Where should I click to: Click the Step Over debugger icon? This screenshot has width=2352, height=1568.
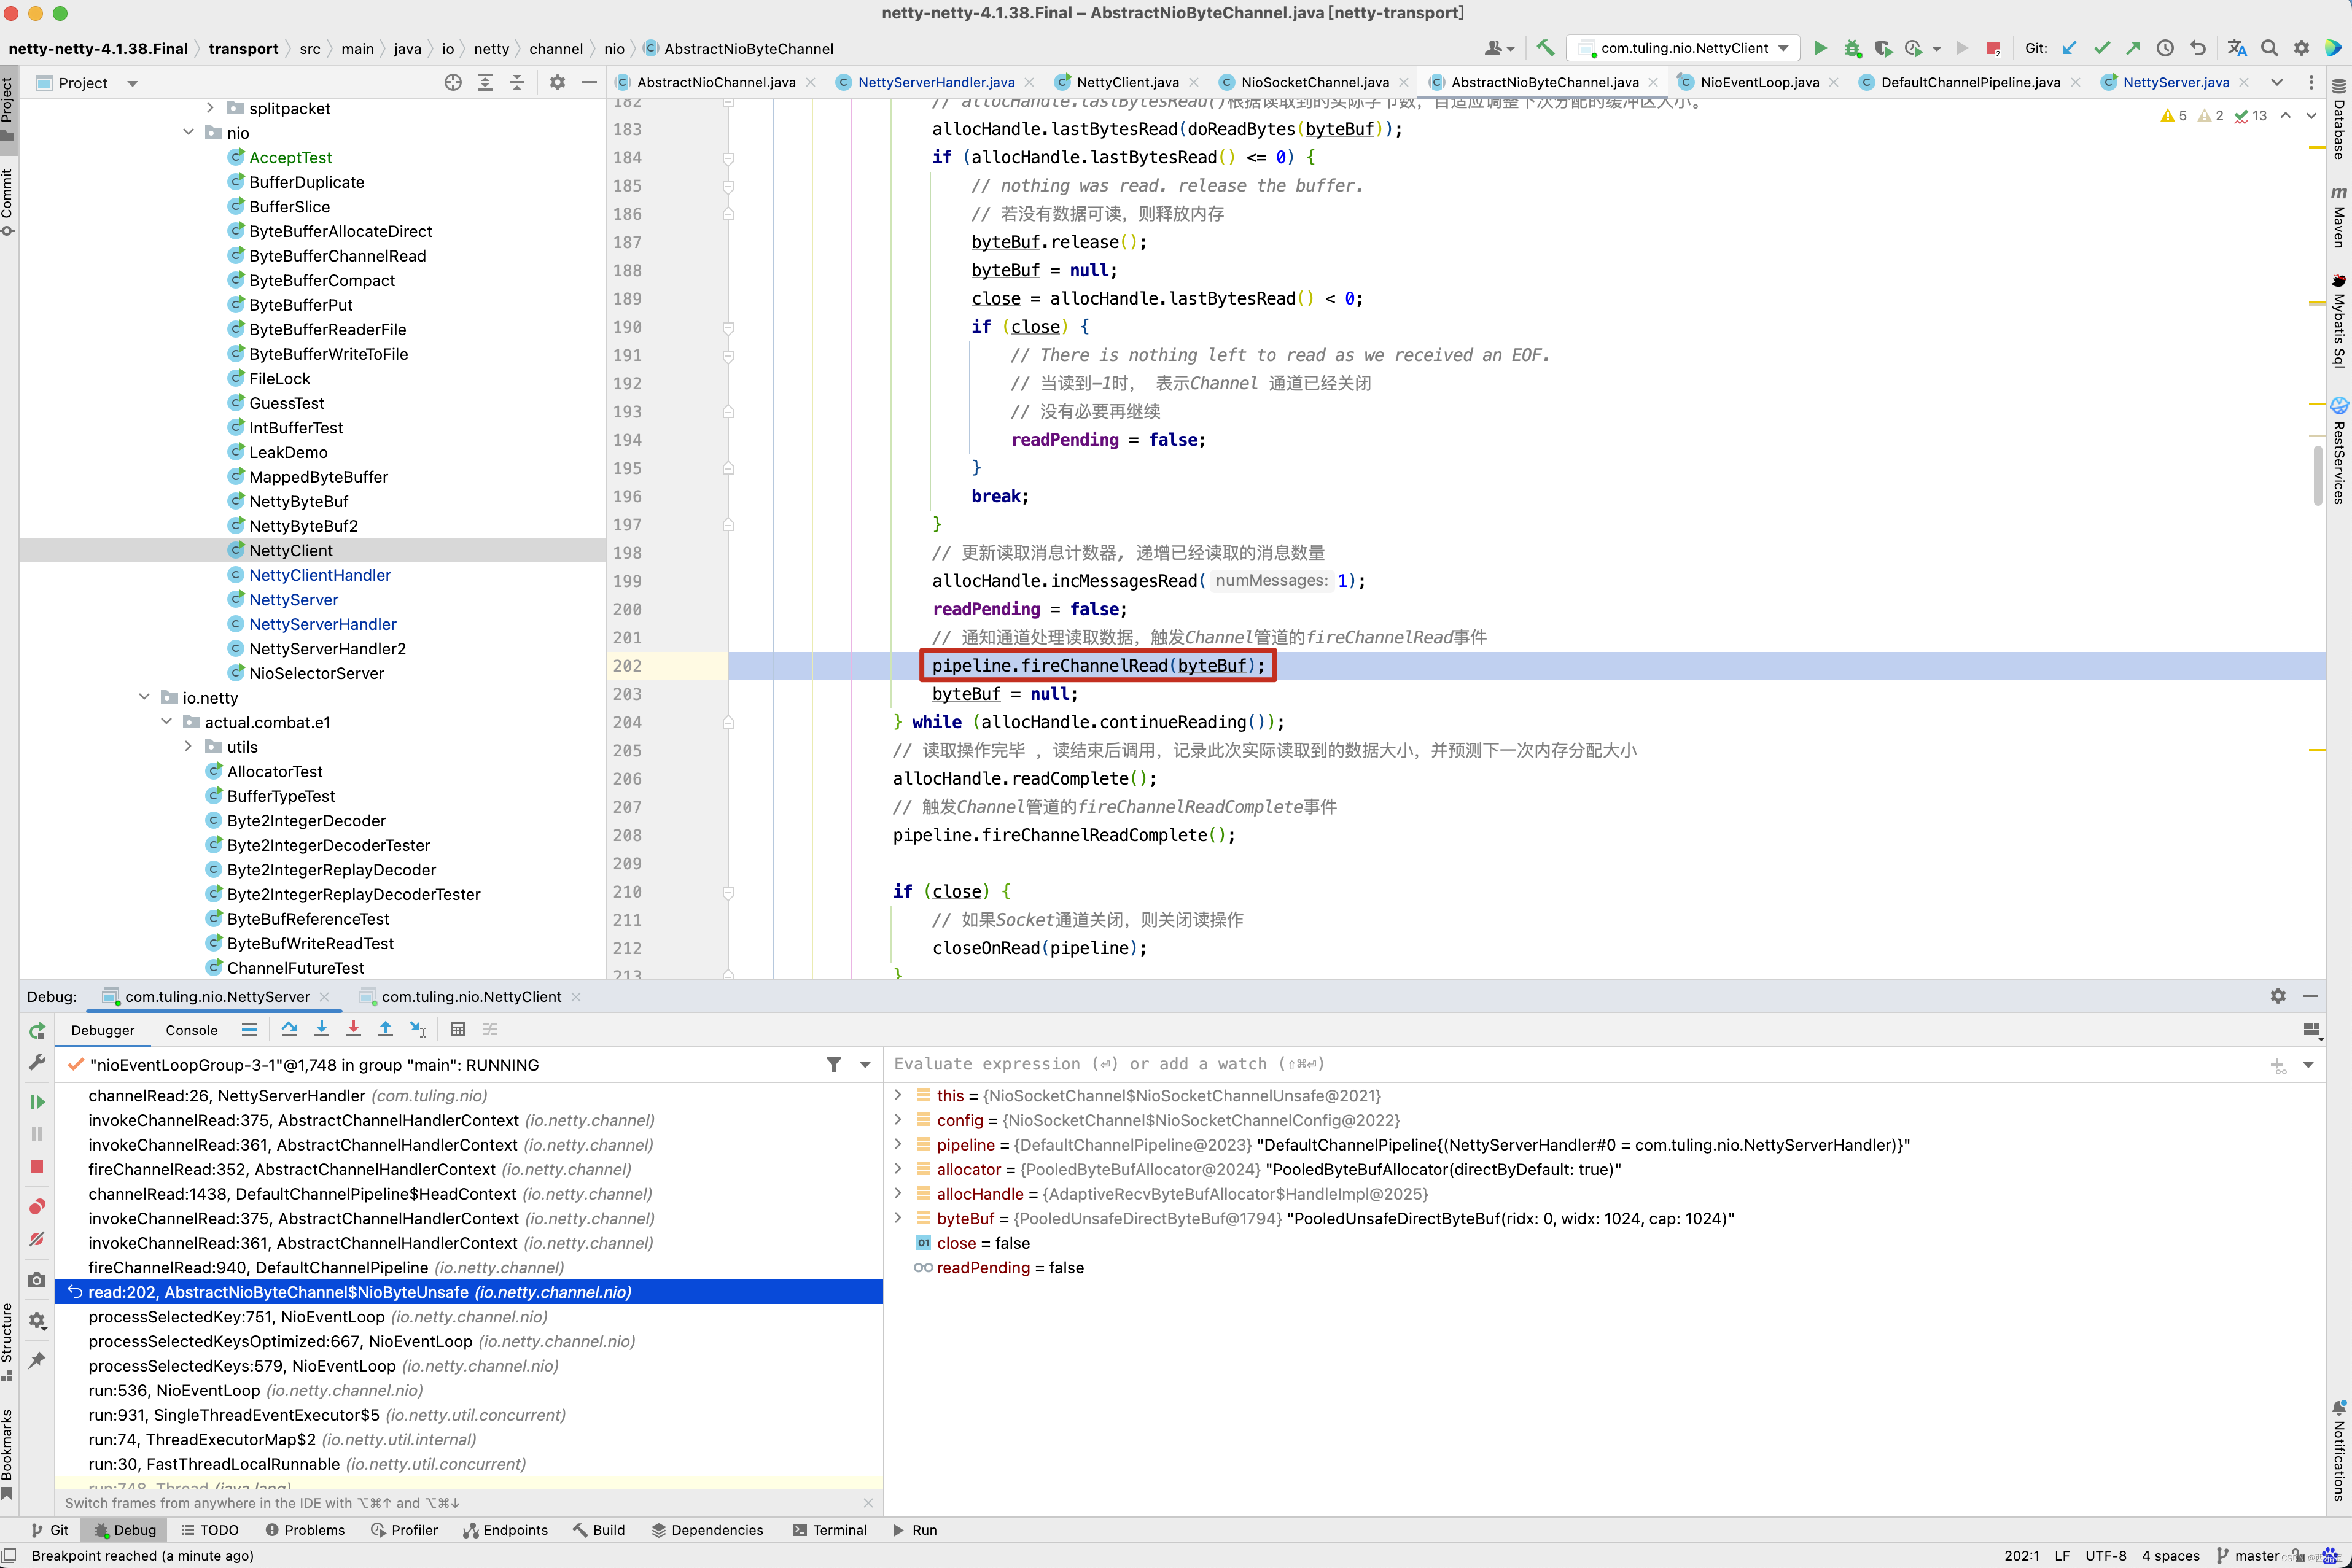tap(290, 1029)
